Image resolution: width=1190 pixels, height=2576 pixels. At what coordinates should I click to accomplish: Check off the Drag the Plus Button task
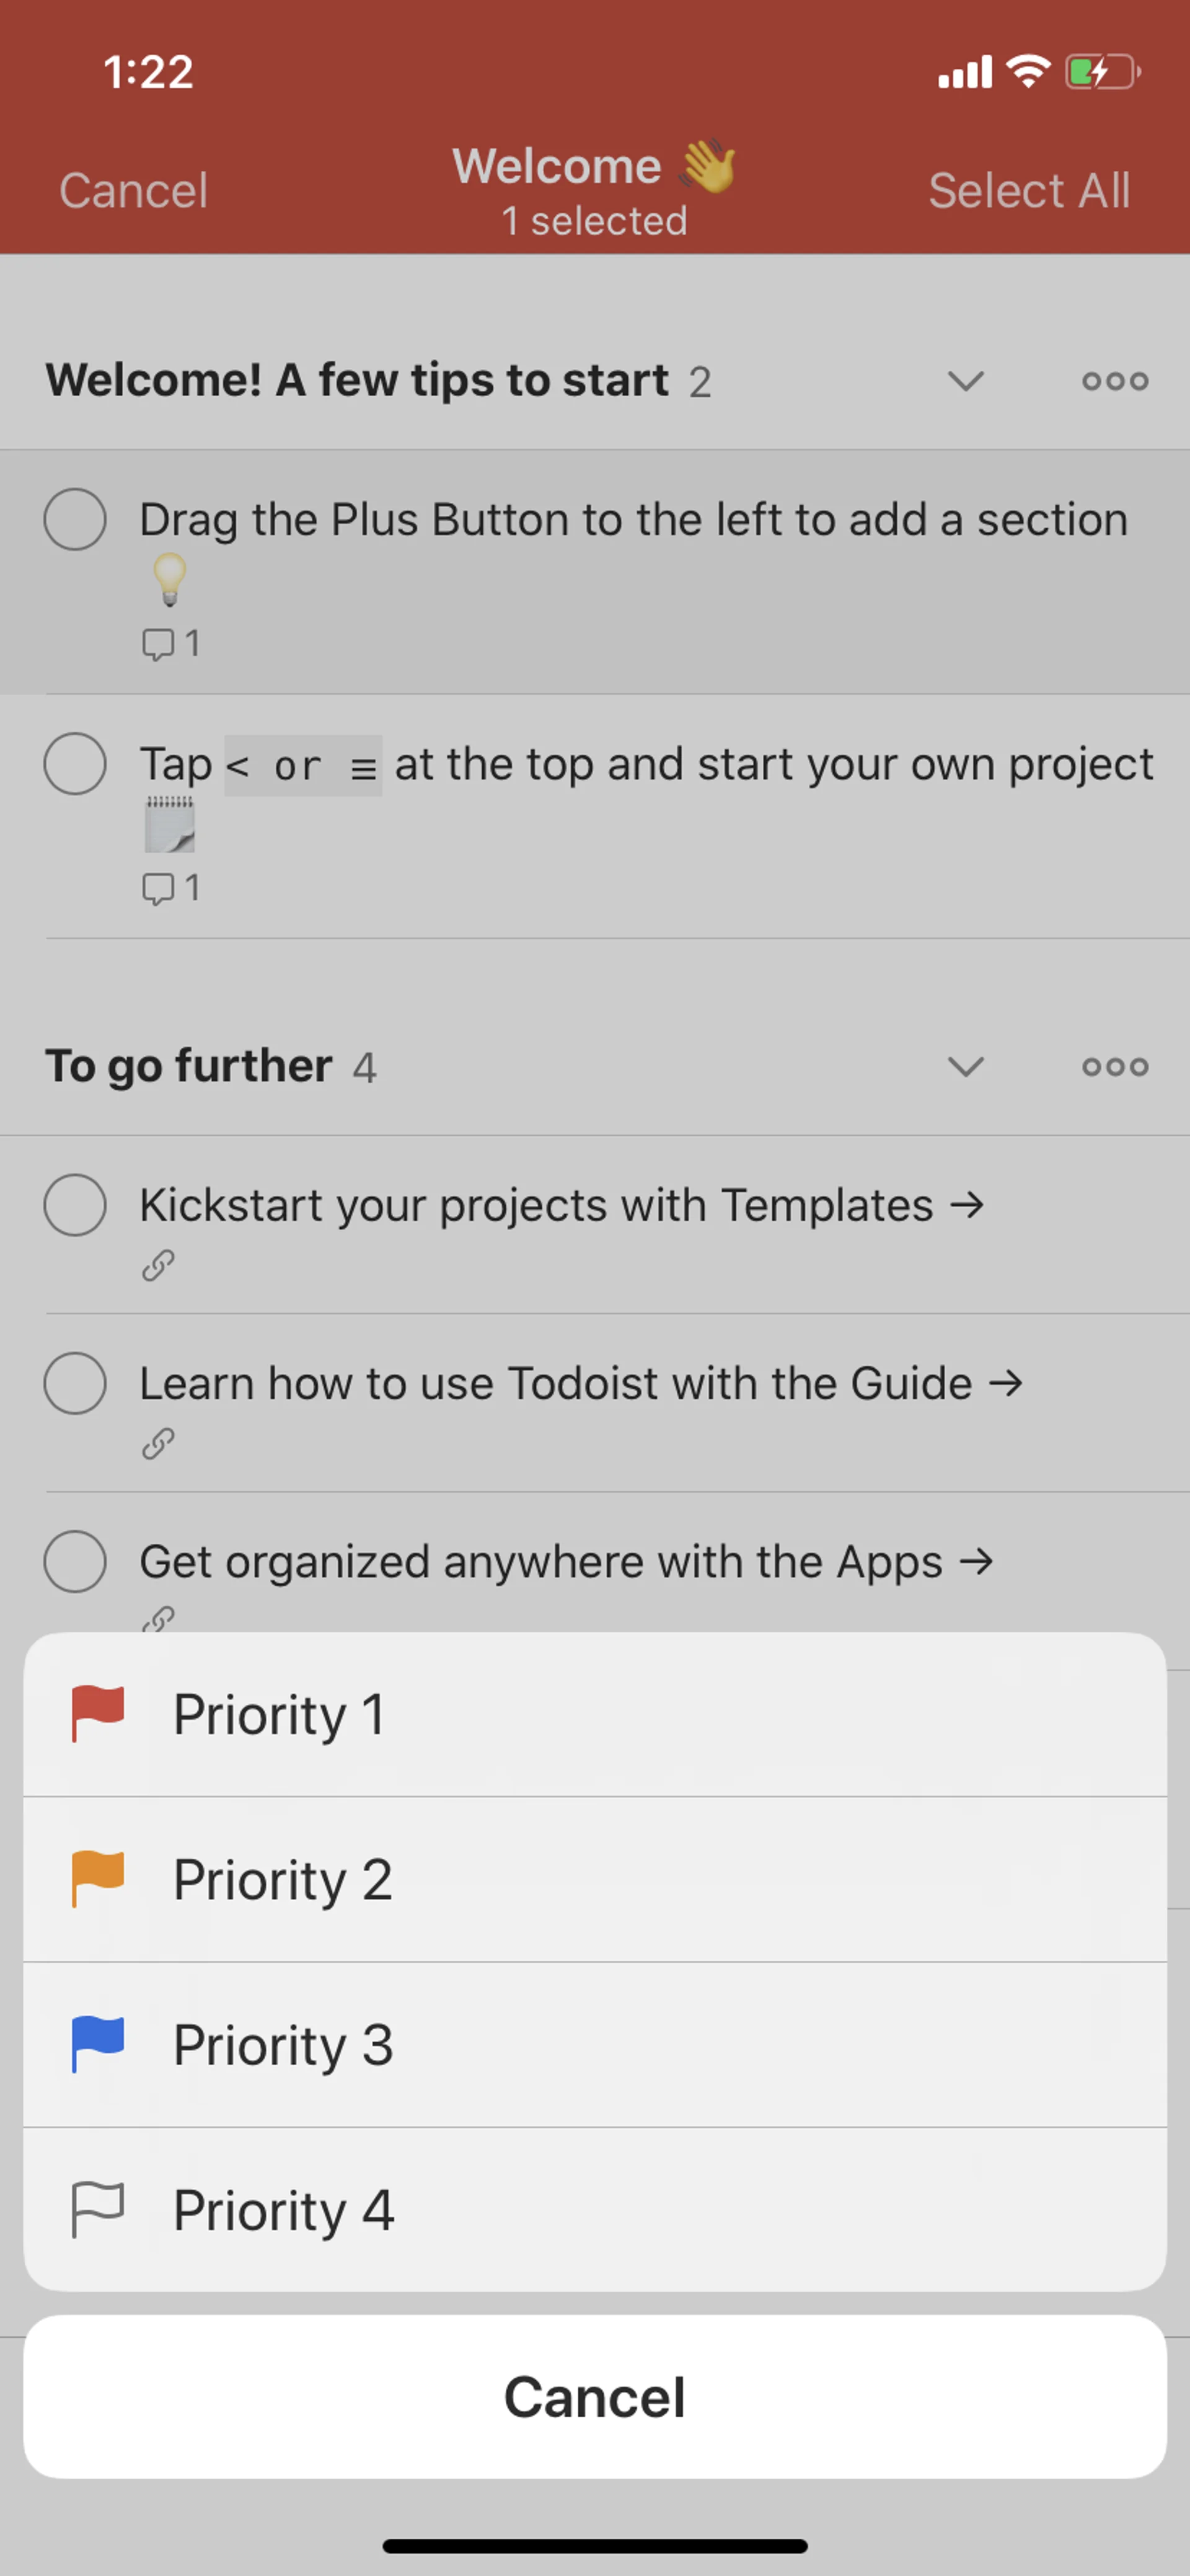pyautogui.click(x=75, y=519)
